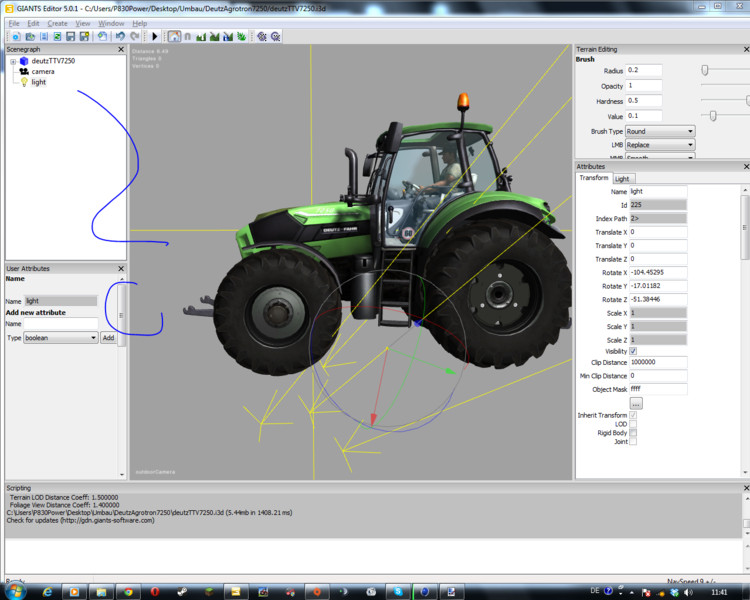750x600 pixels.
Task: Select the light node in Scenegraph
Action: coord(38,82)
